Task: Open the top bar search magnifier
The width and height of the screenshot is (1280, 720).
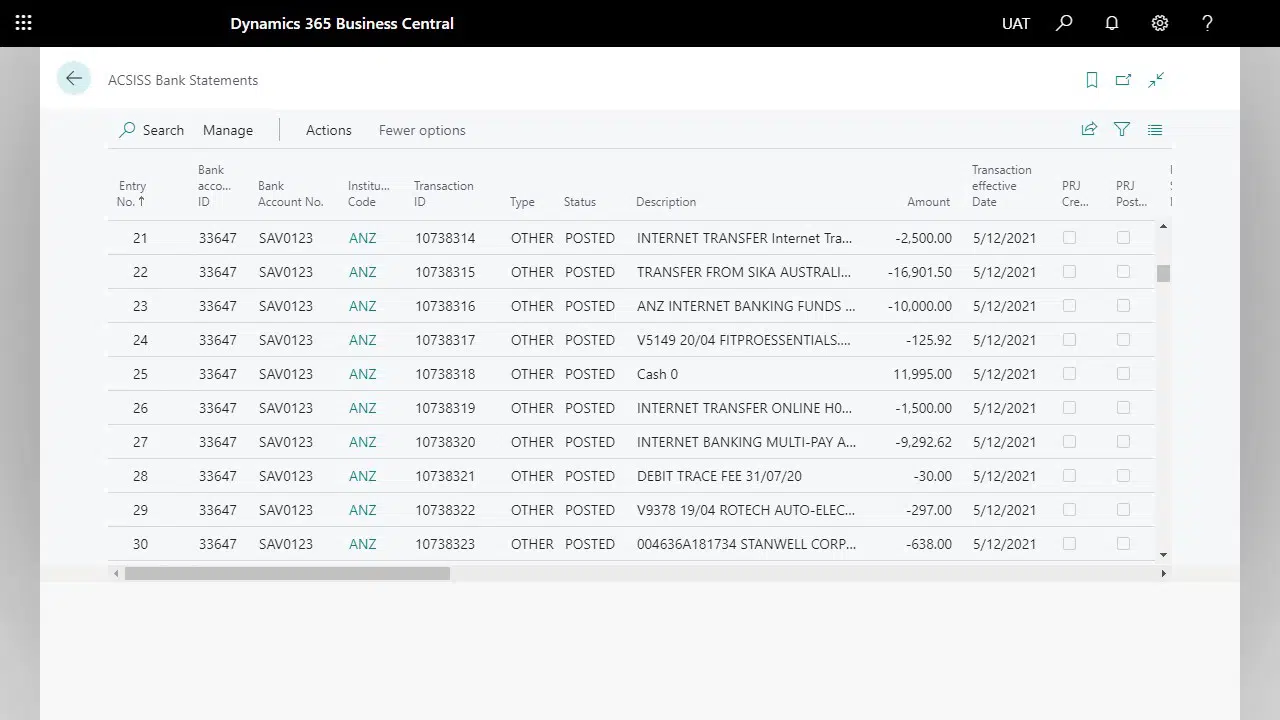Action: pos(1064,23)
